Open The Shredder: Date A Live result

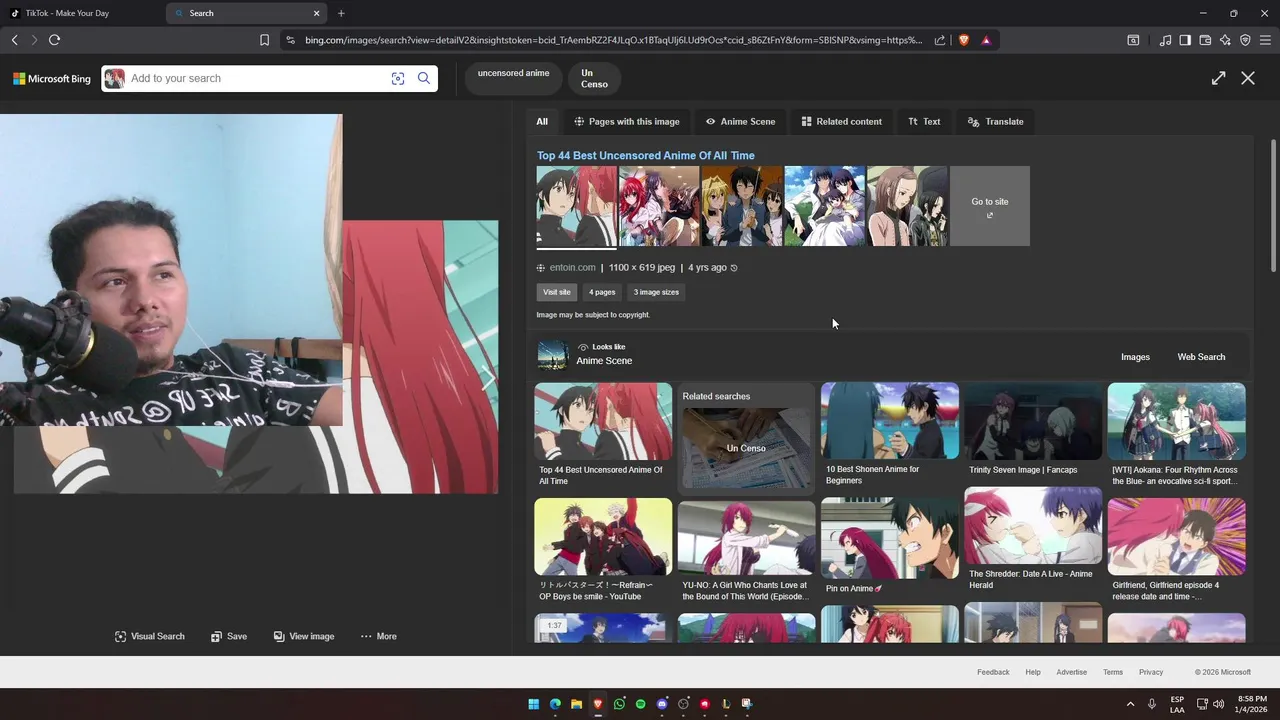click(x=1033, y=527)
